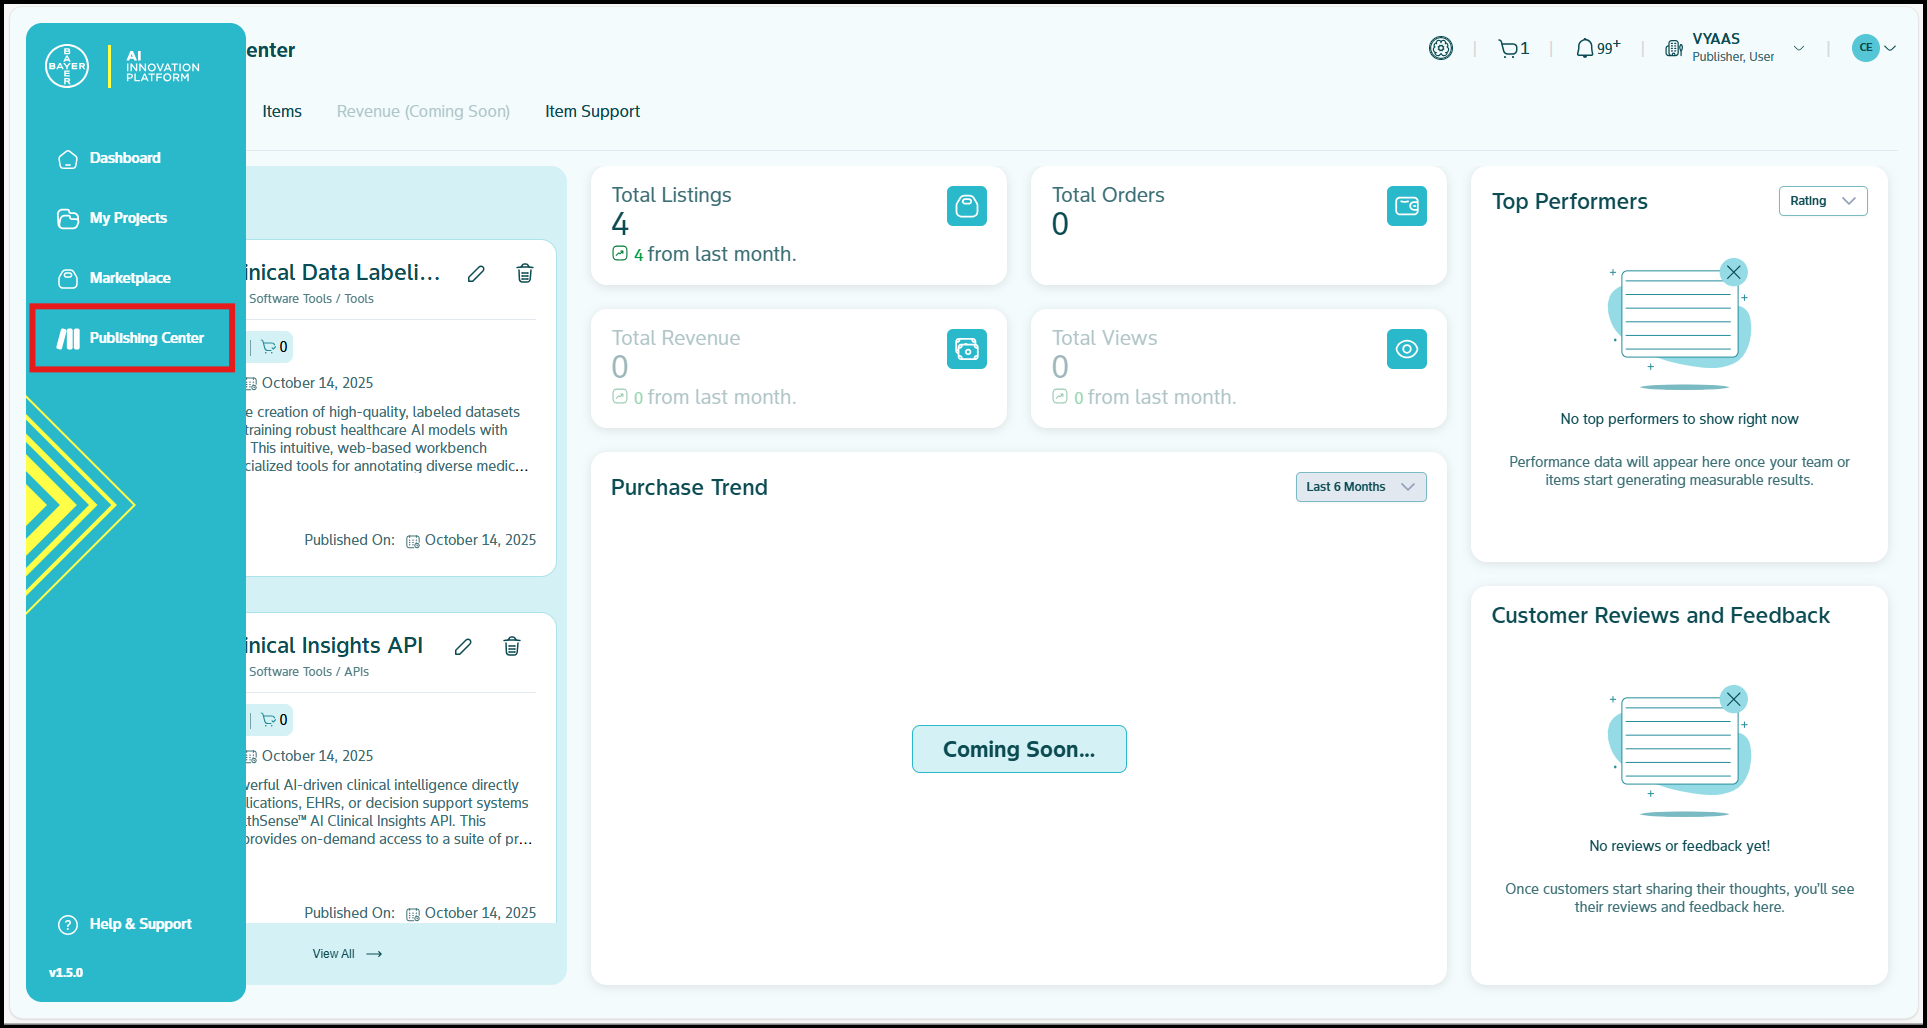Click the target icon in top header
The height and width of the screenshot is (1028, 1927).
[1440, 48]
